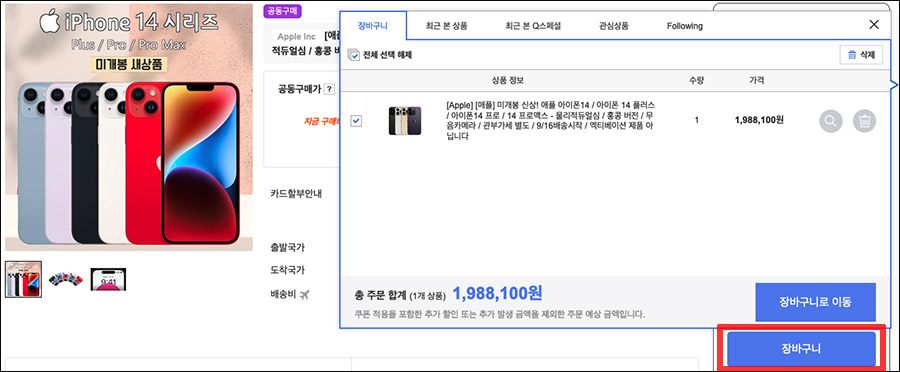Click the round trash icon on cart item
Screen dimensions: 900x372
coord(864,121)
